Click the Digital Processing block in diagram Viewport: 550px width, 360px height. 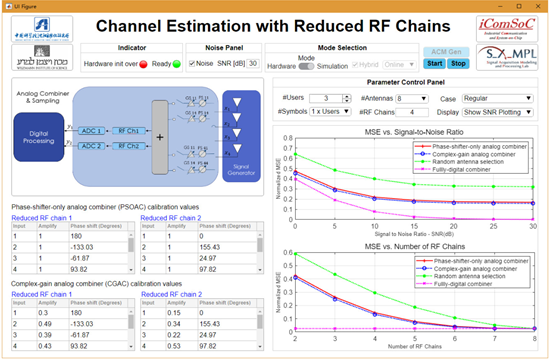click(x=39, y=137)
